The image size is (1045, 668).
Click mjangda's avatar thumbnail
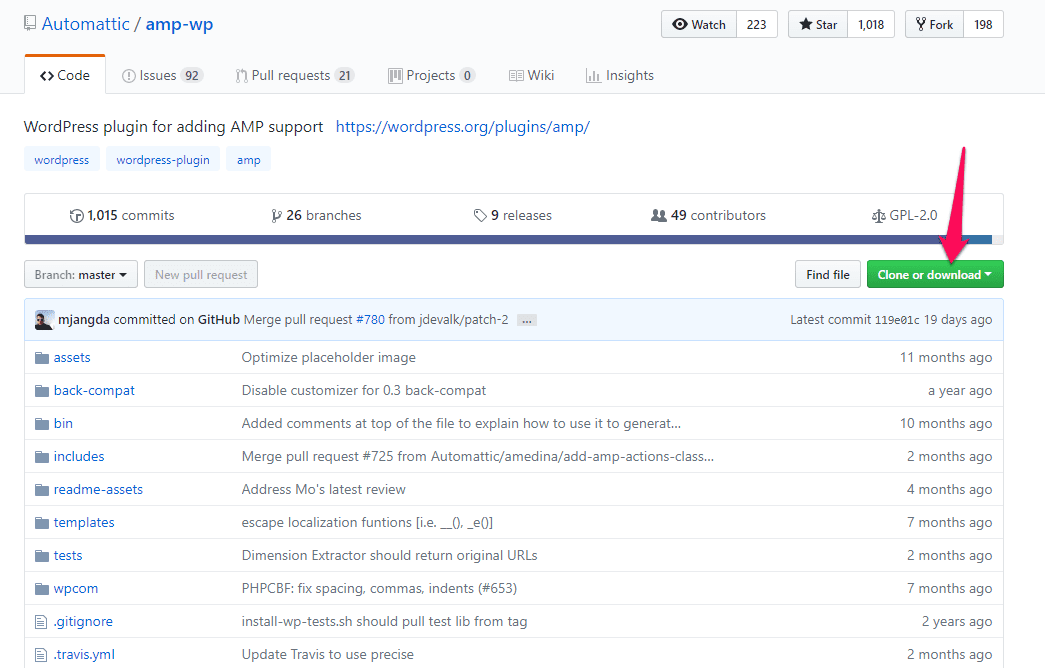coord(44,320)
